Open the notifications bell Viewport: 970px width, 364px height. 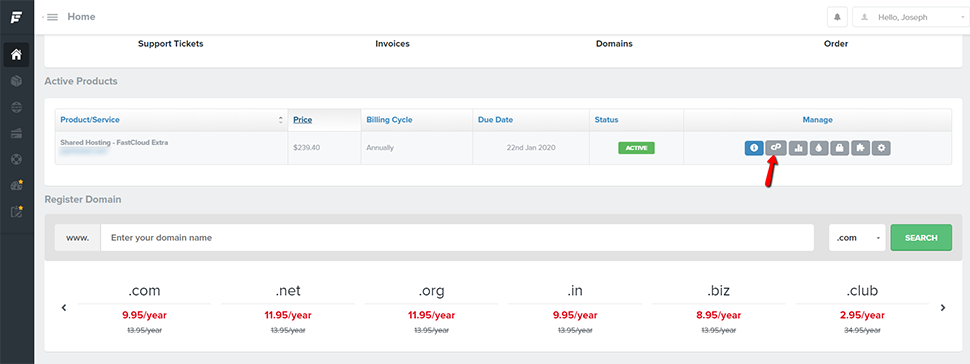[x=837, y=17]
